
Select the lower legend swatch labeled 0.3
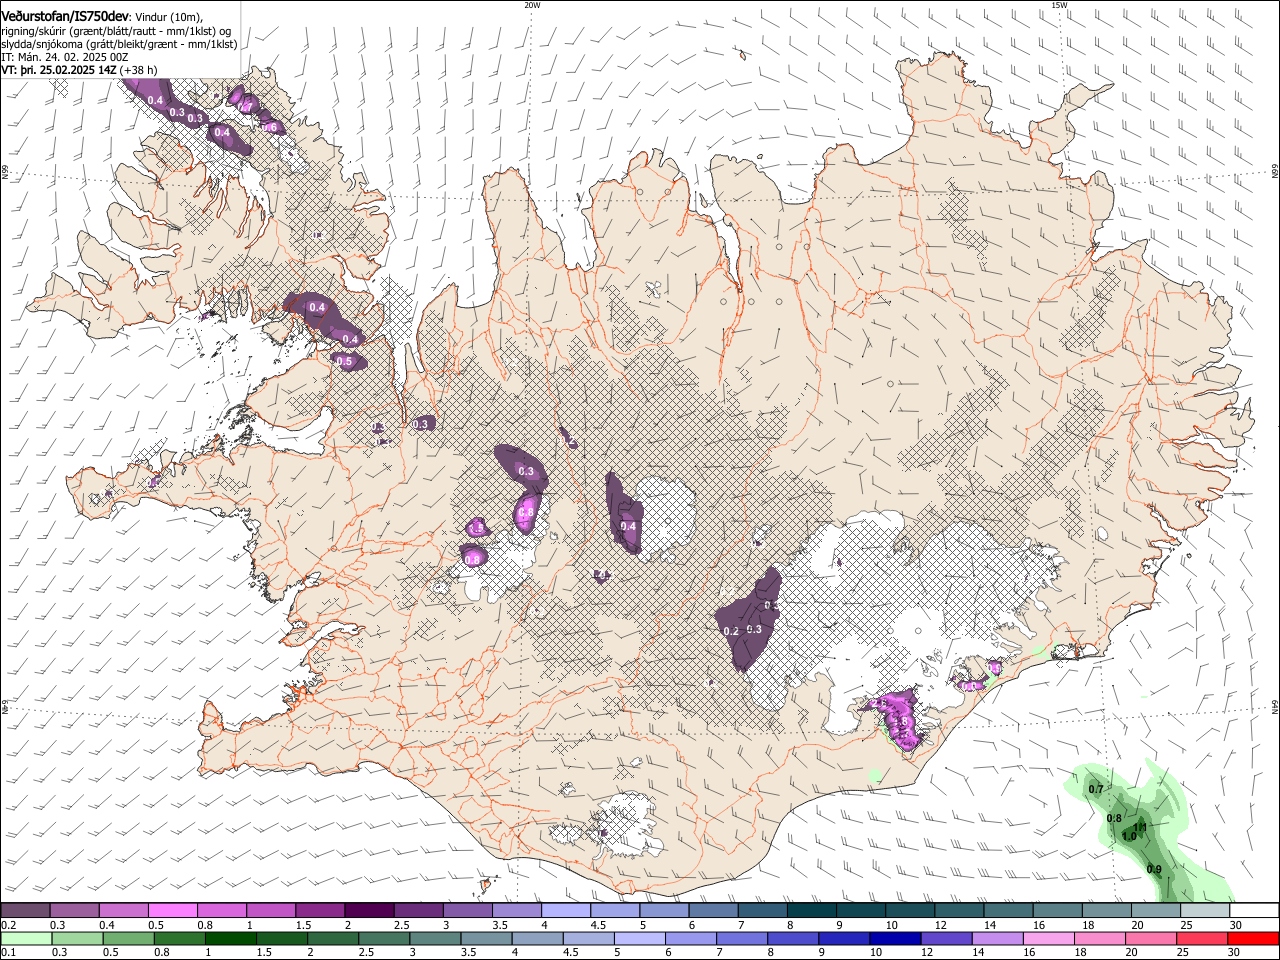pos(77,938)
